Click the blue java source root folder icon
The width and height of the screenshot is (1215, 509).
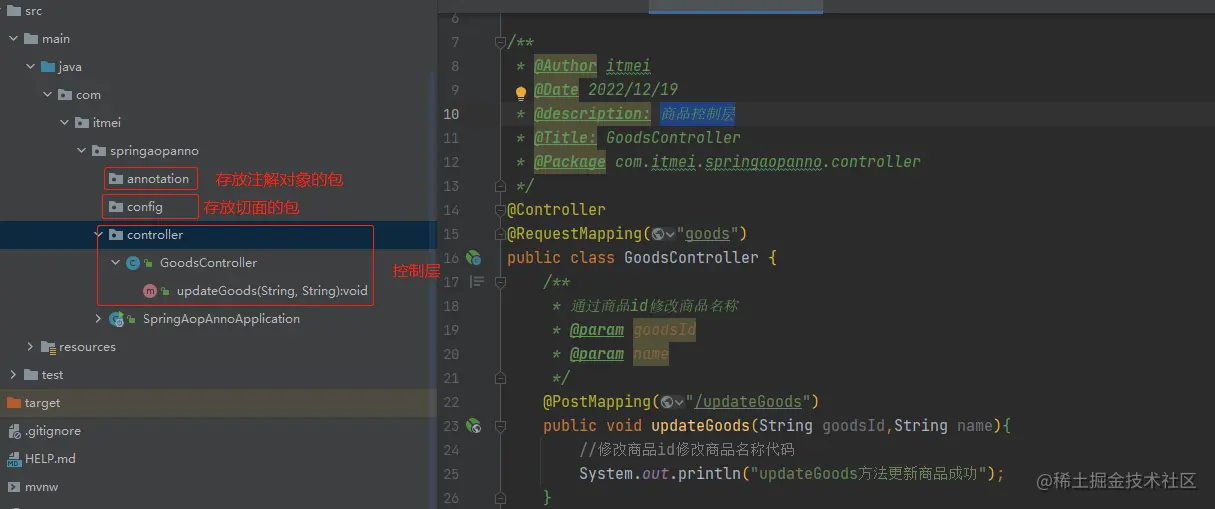tap(48, 67)
